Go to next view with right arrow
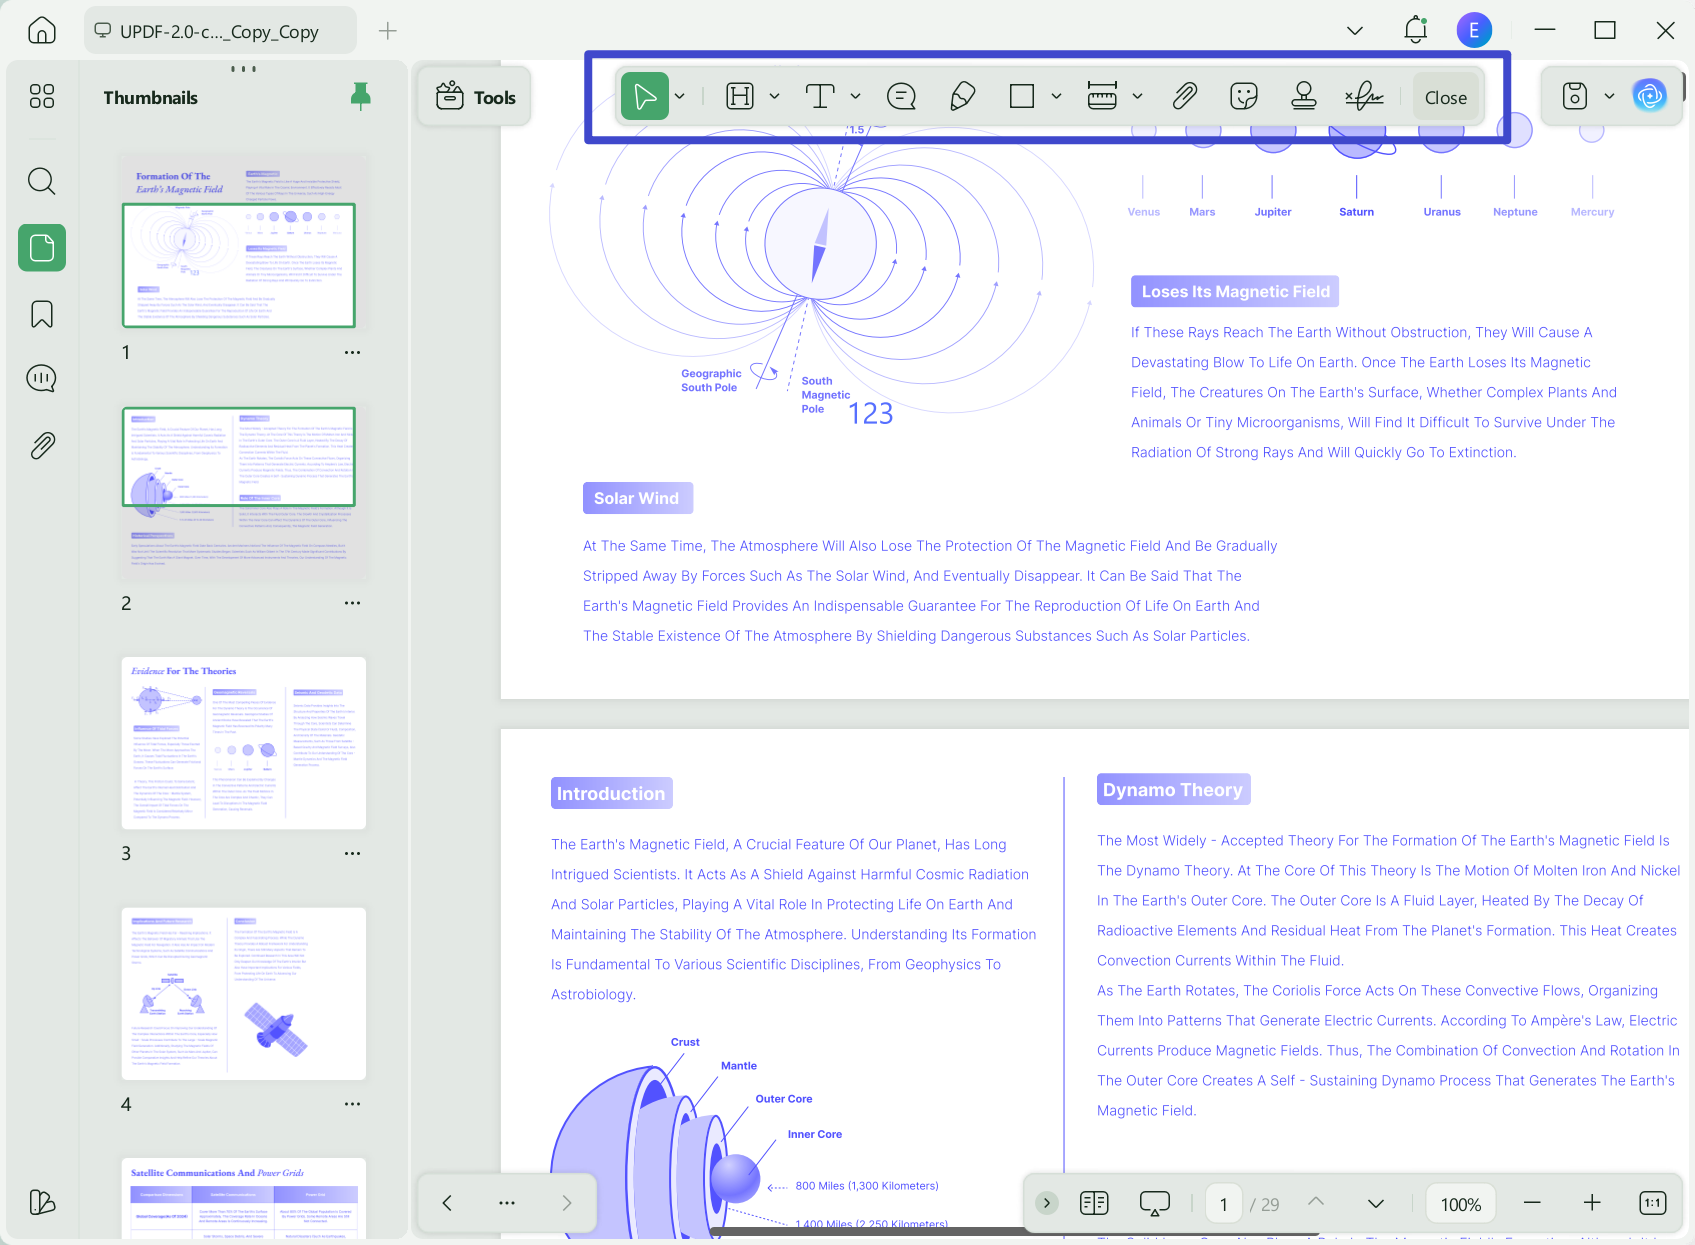 tap(567, 1203)
